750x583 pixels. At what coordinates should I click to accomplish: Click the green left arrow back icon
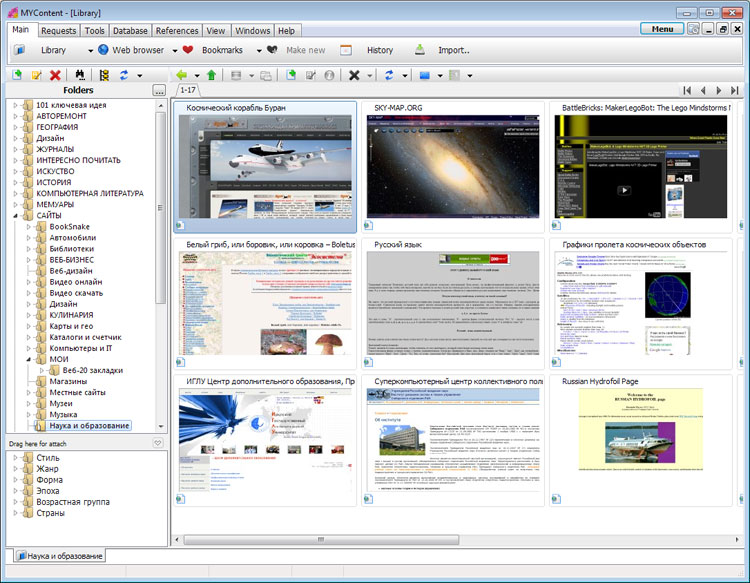(x=181, y=75)
